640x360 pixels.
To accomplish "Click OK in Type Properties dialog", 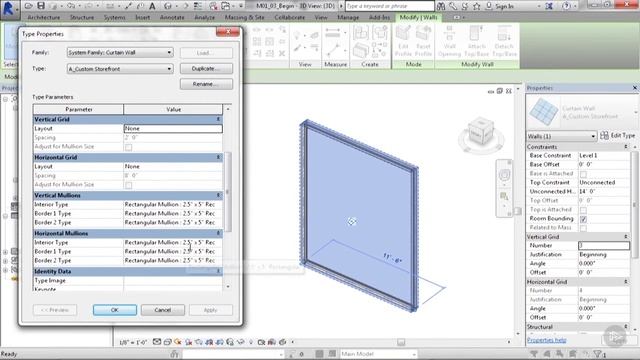I will (x=115, y=310).
